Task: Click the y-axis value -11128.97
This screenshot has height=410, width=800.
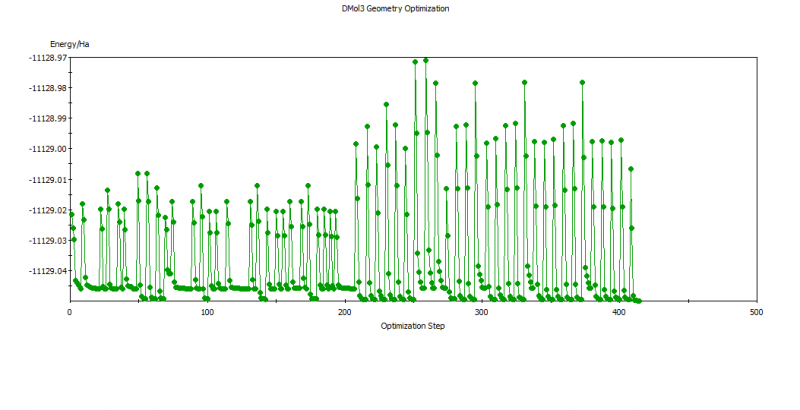Action: click(x=48, y=58)
